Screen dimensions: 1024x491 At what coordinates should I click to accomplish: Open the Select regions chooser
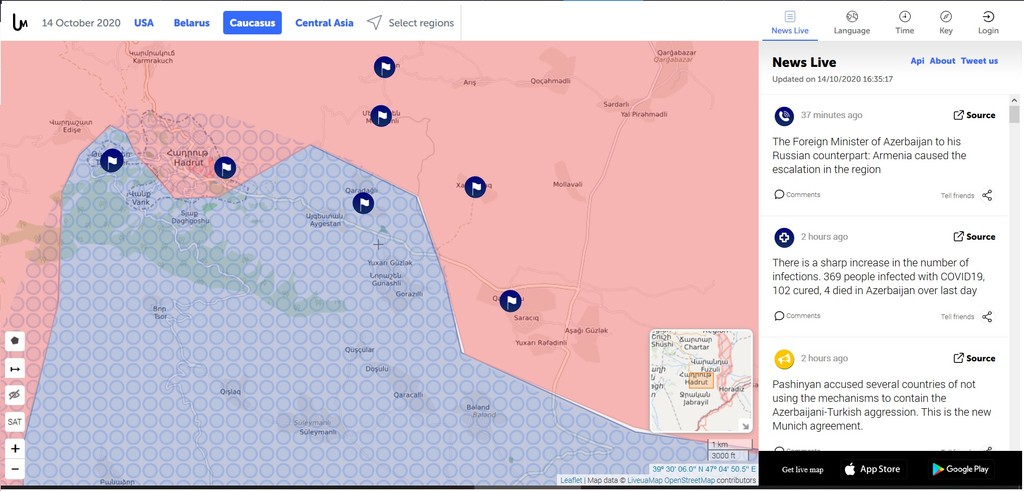(410, 23)
